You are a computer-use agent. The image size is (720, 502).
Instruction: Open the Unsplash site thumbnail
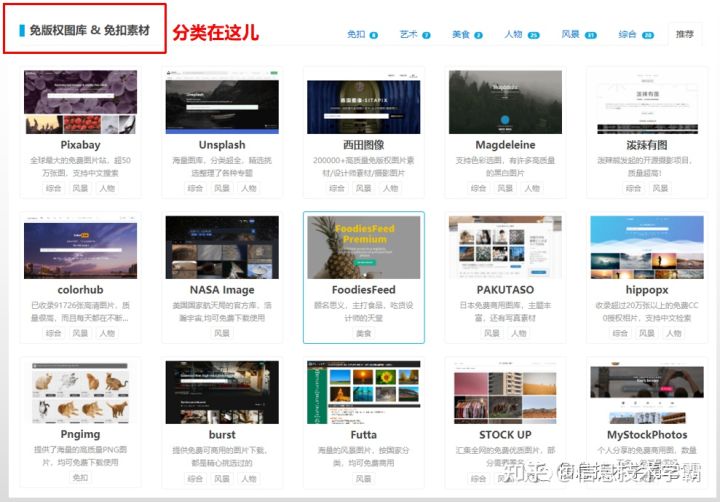point(222,102)
